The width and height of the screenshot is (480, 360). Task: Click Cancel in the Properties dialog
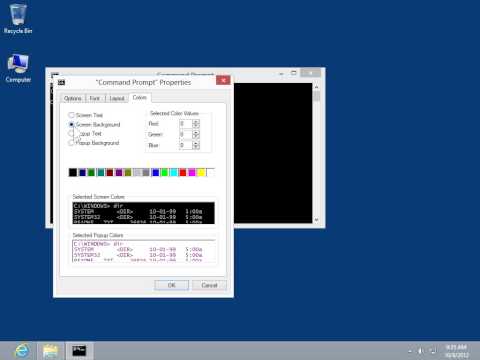(209, 285)
